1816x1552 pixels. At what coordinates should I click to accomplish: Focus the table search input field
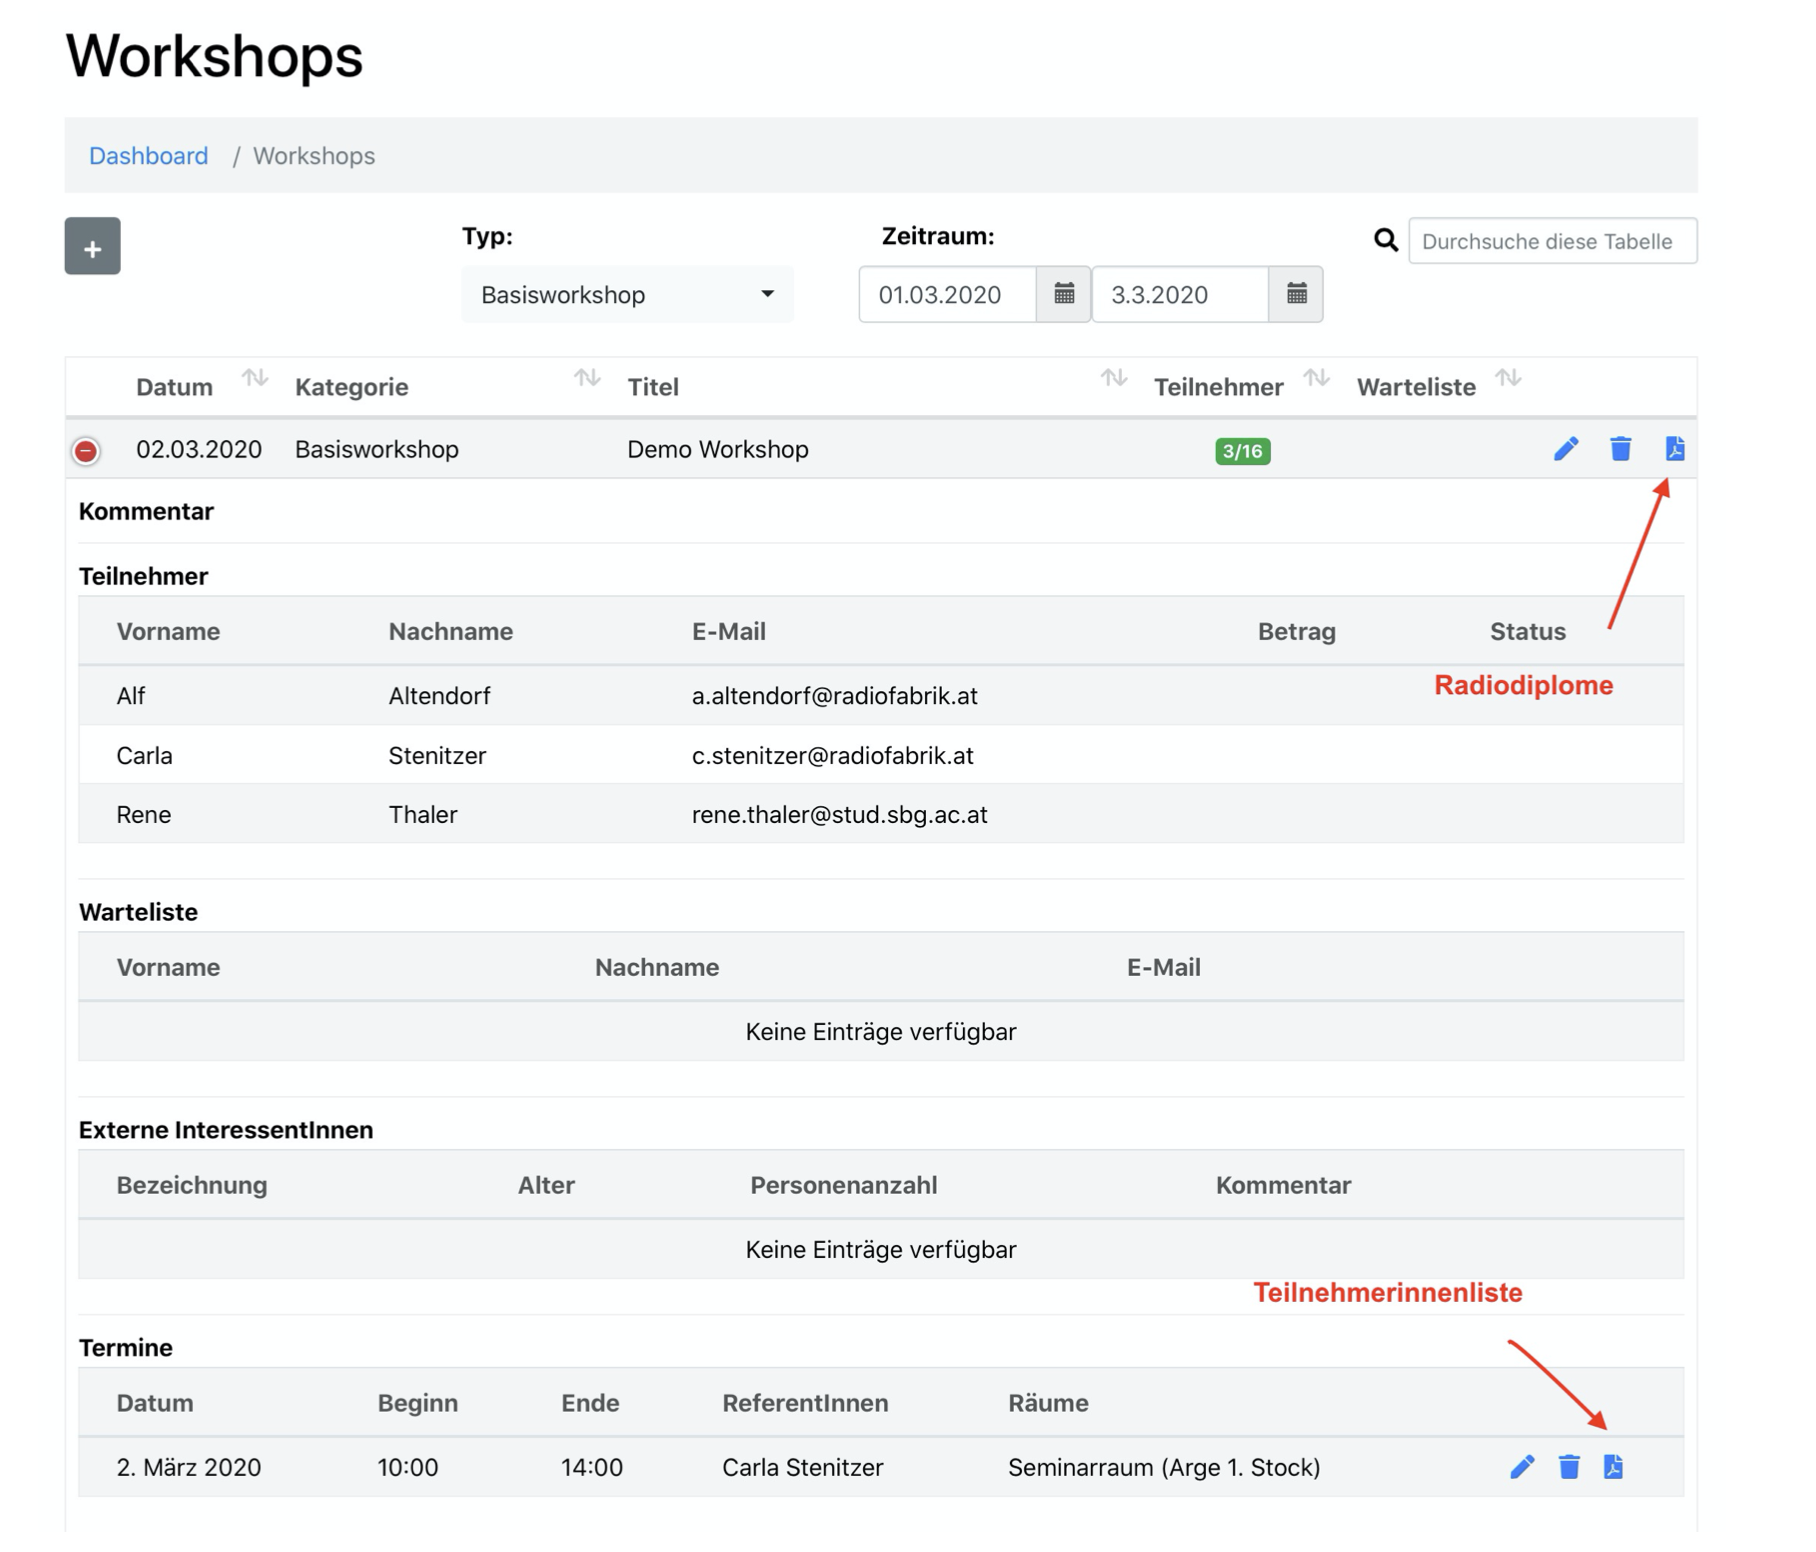point(1551,241)
